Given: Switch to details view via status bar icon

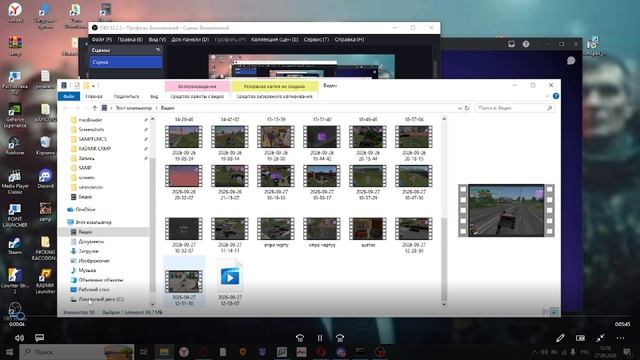Looking at the screenshot, I should (x=544, y=312).
